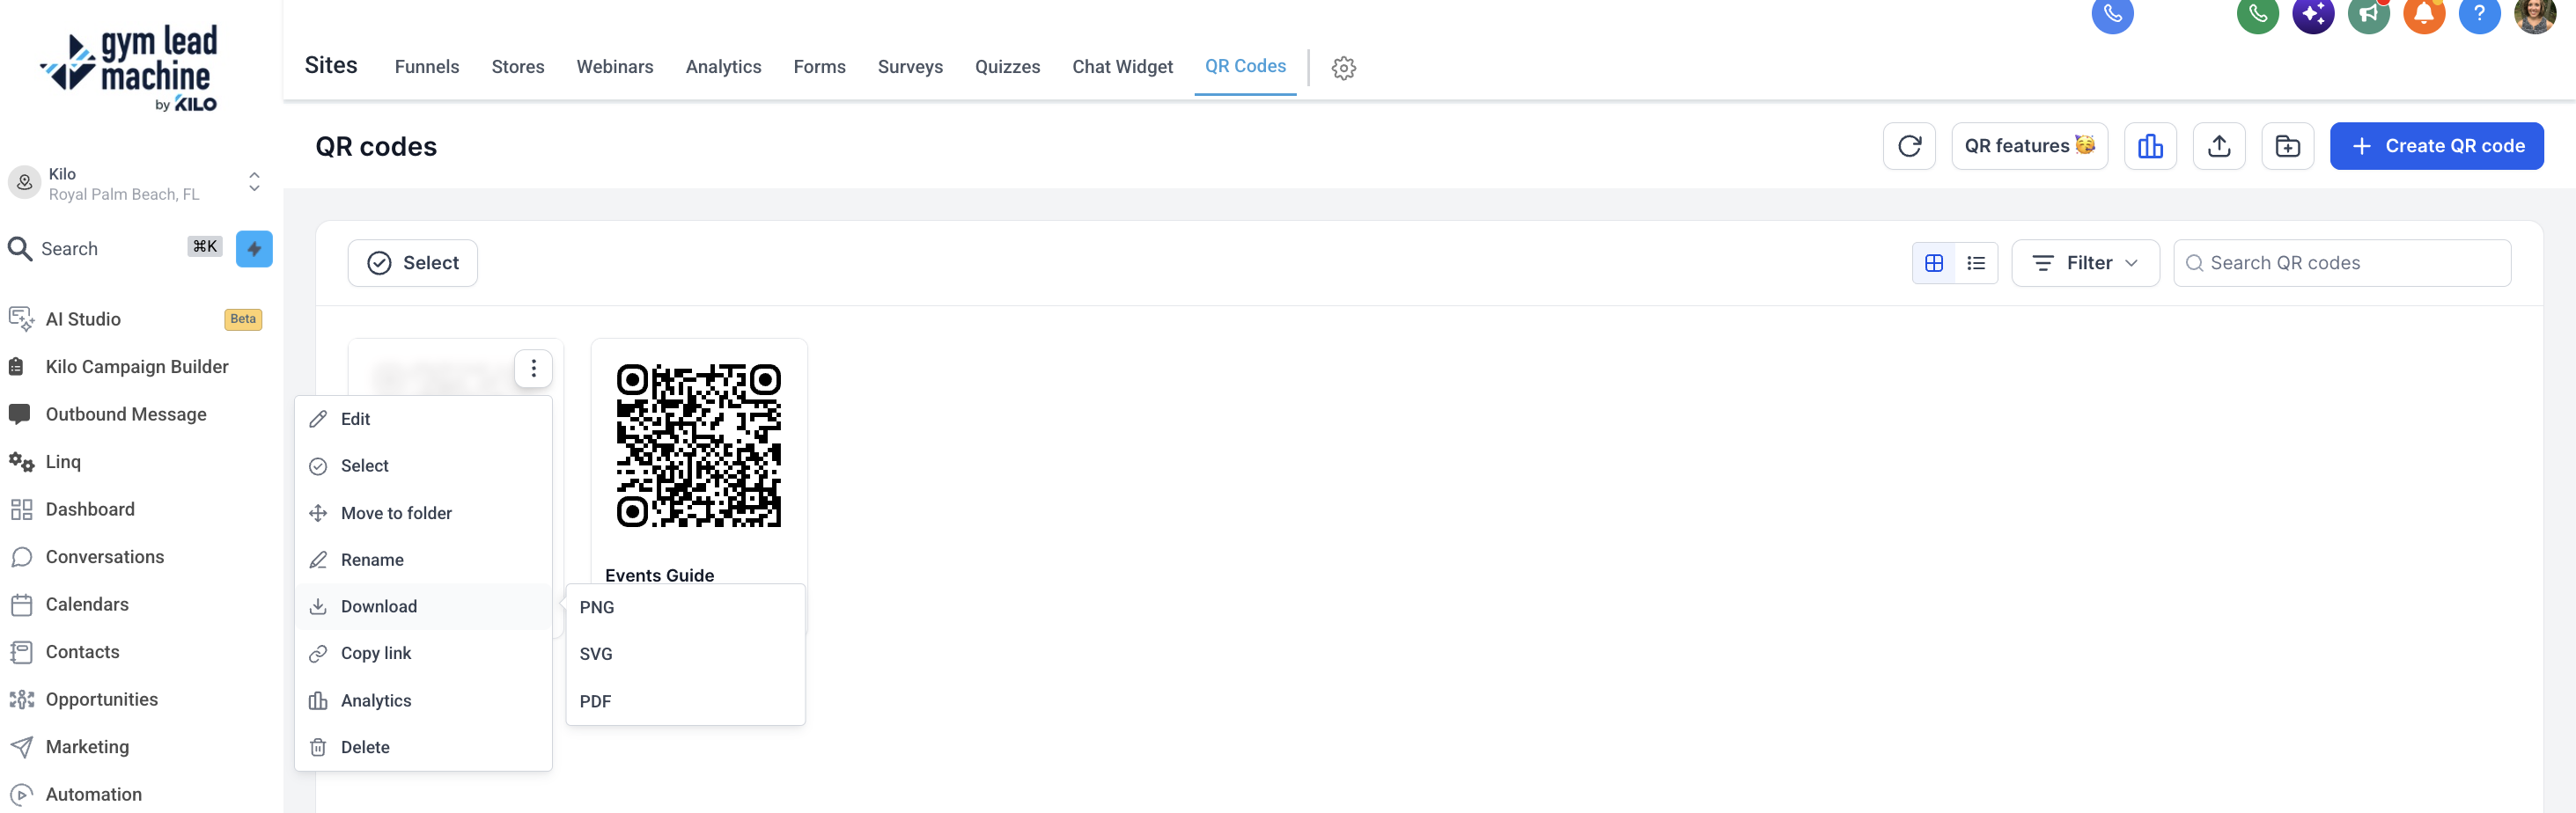Viewport: 2576px width, 813px height.
Task: Download QR code as PNG
Action: [685, 608]
